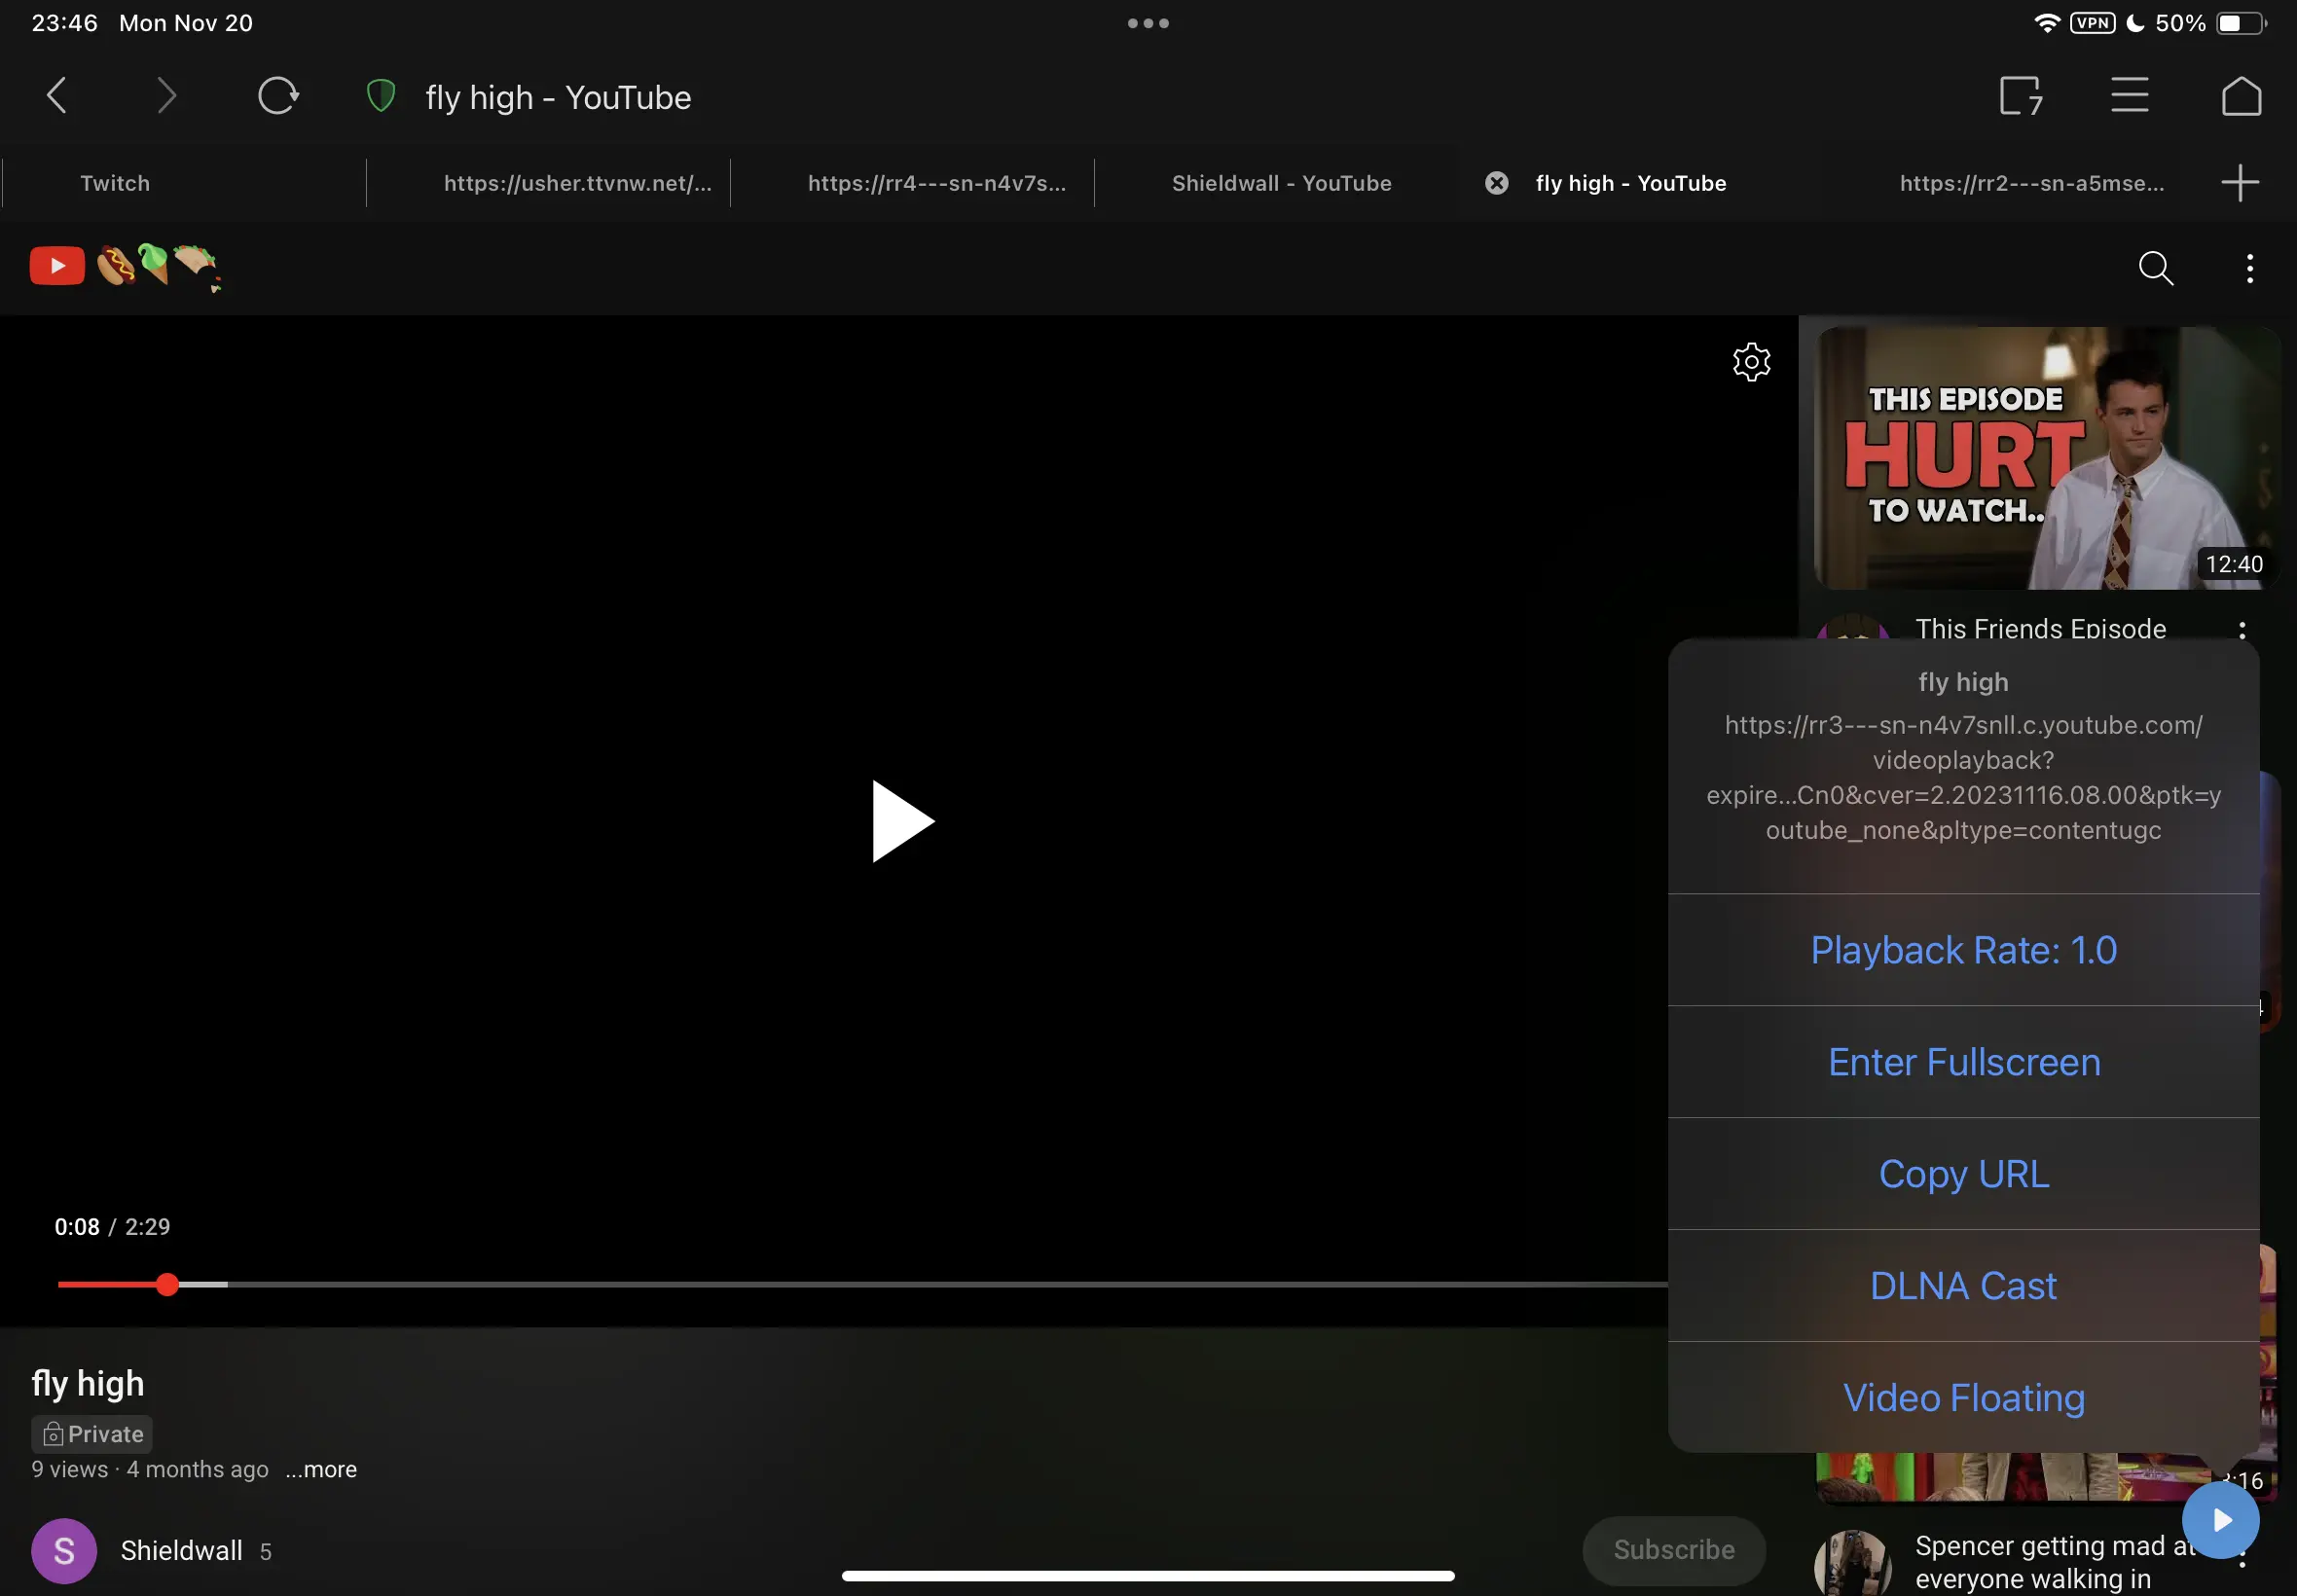Screen dimensions: 2297x1596
Task: Open options for This Friends Episode video
Action: tap(2243, 628)
